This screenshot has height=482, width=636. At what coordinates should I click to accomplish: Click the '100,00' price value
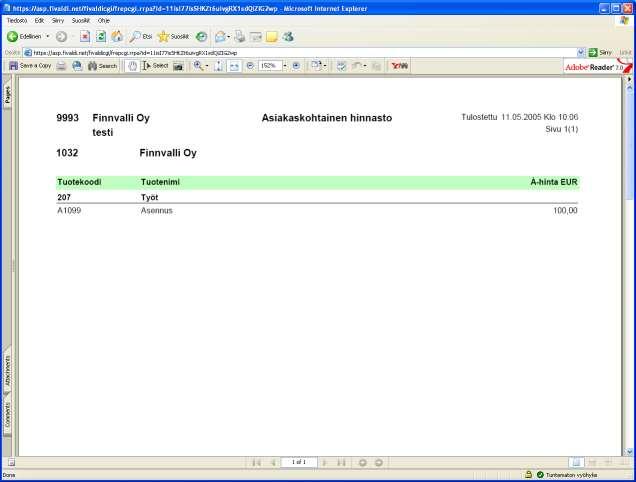pos(565,211)
